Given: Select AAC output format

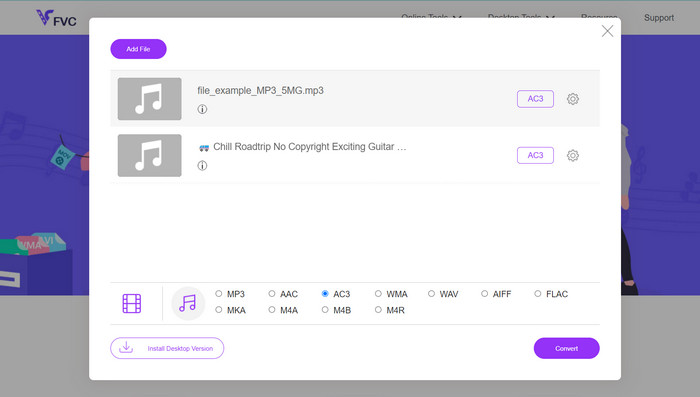Looking at the screenshot, I should pos(271,293).
